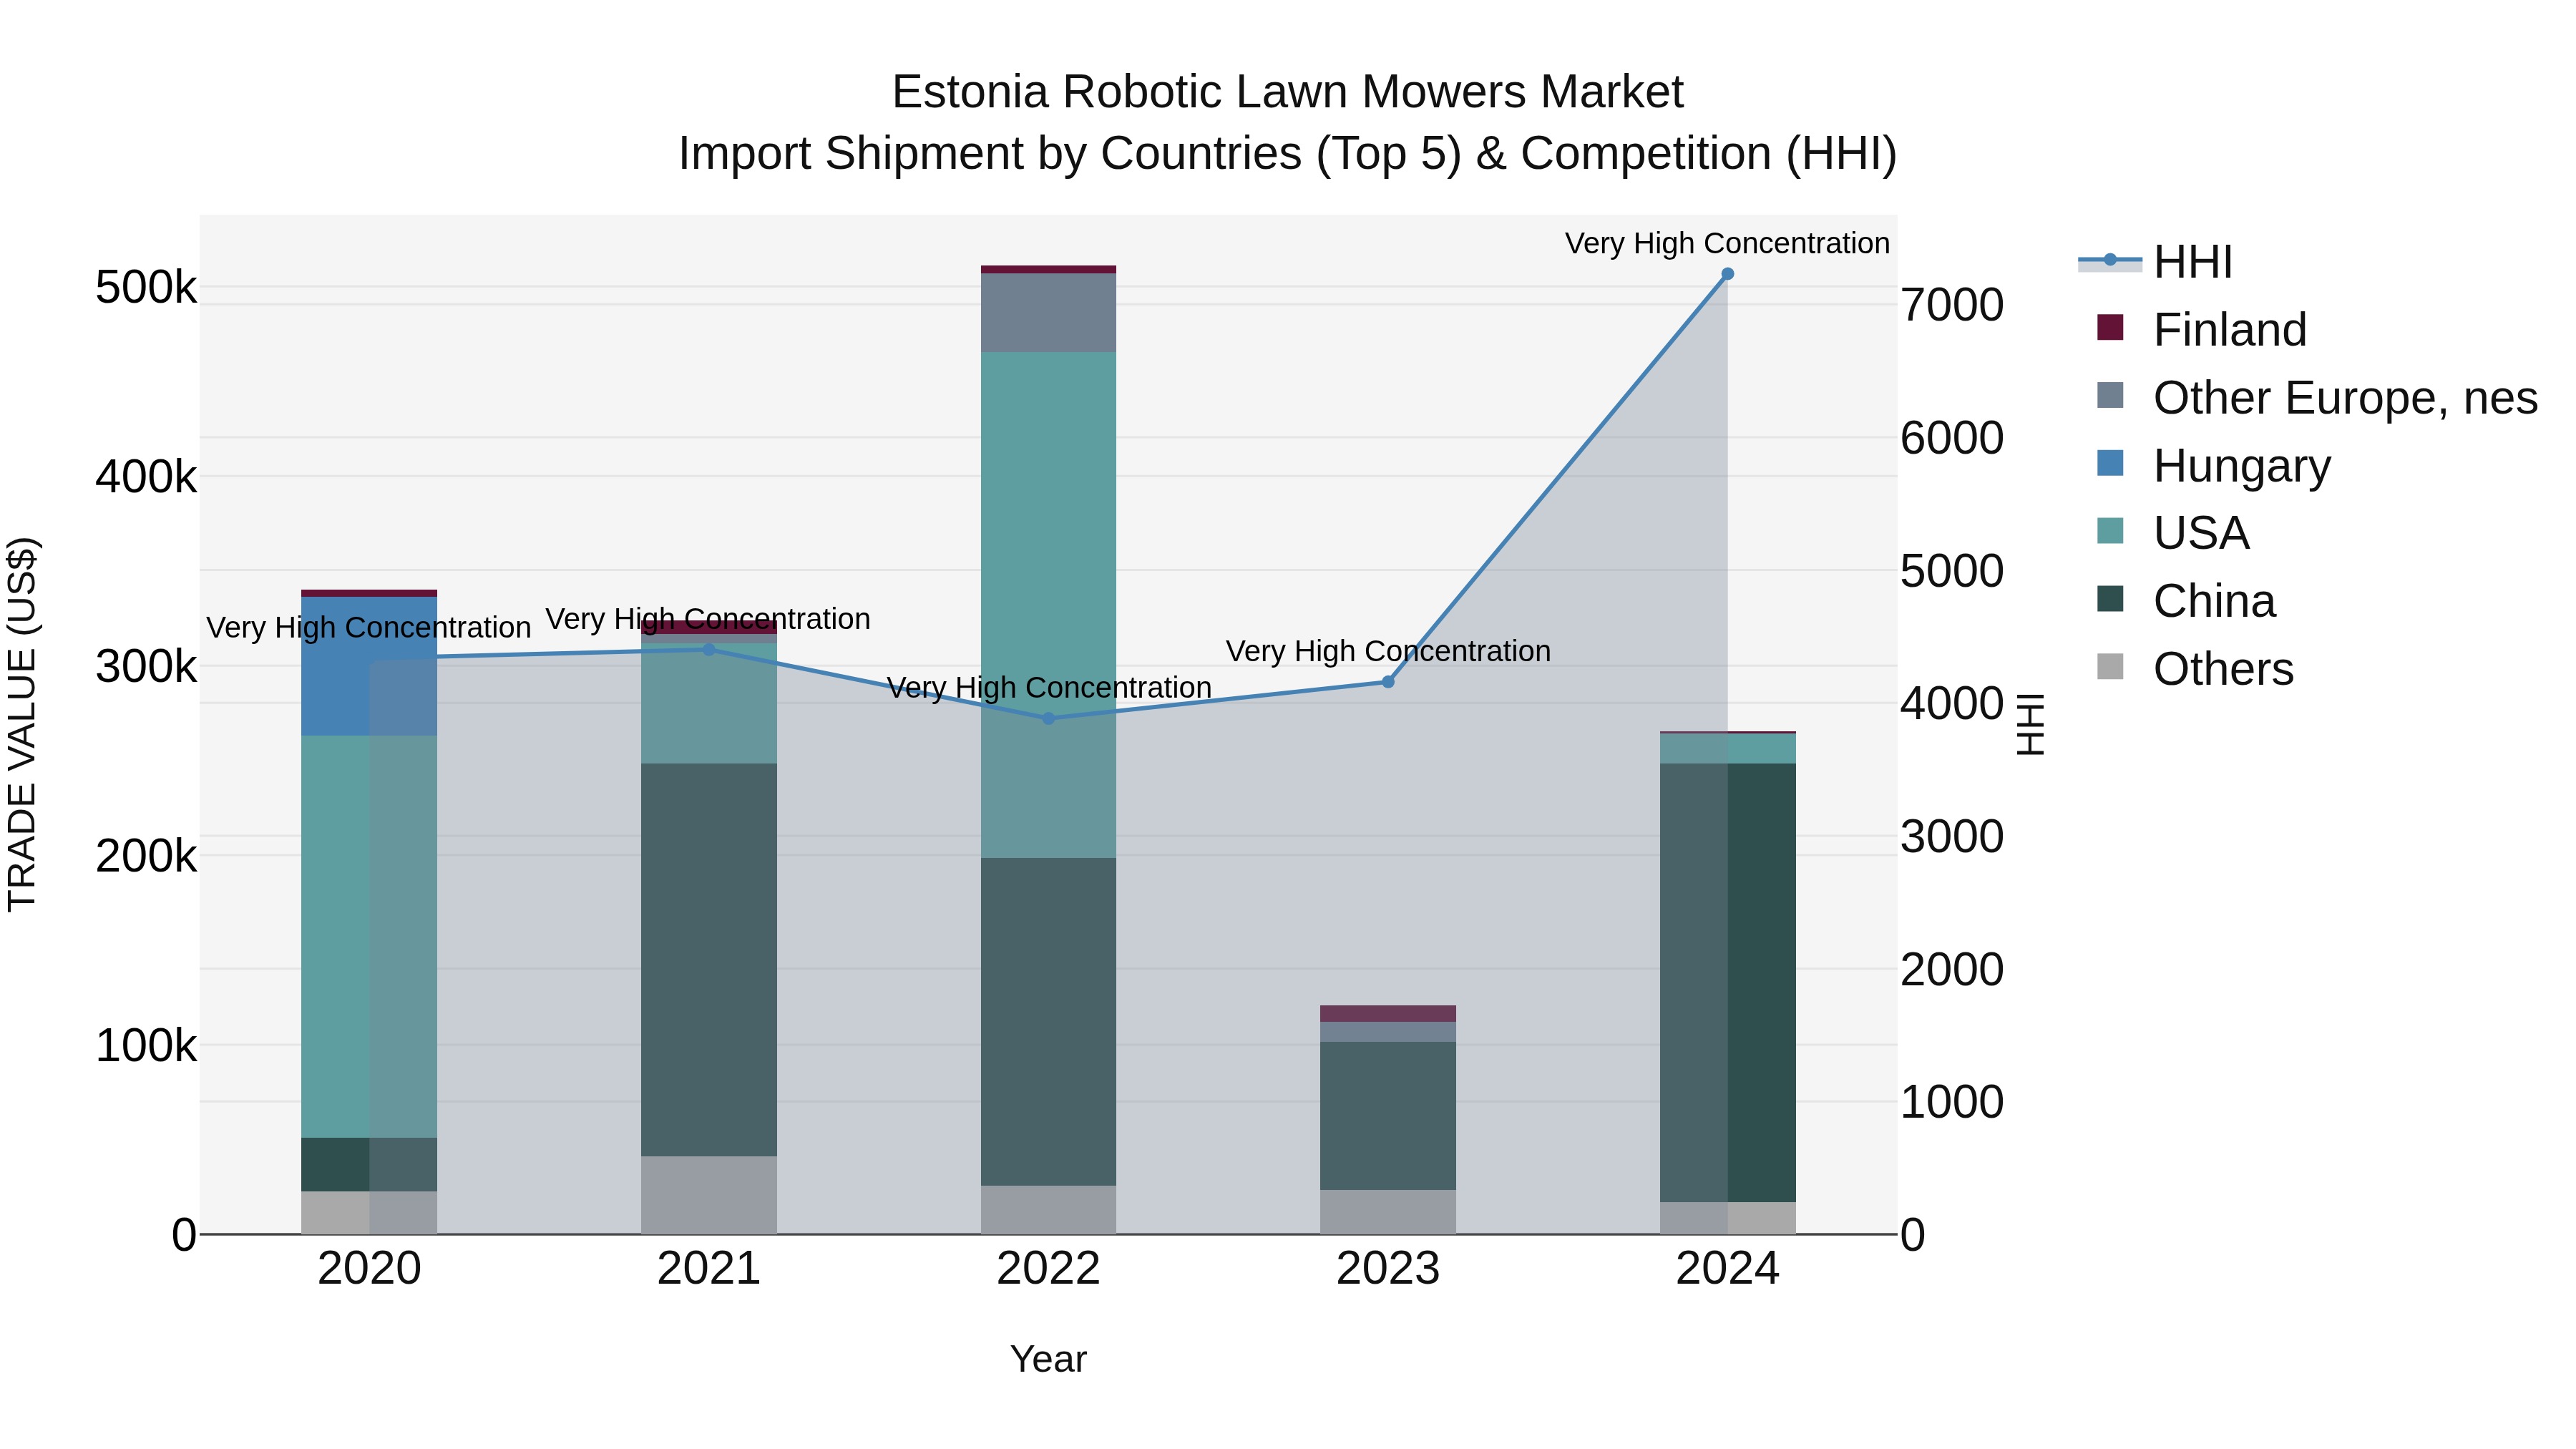Click the USA teal legend swatch

[x=2110, y=530]
